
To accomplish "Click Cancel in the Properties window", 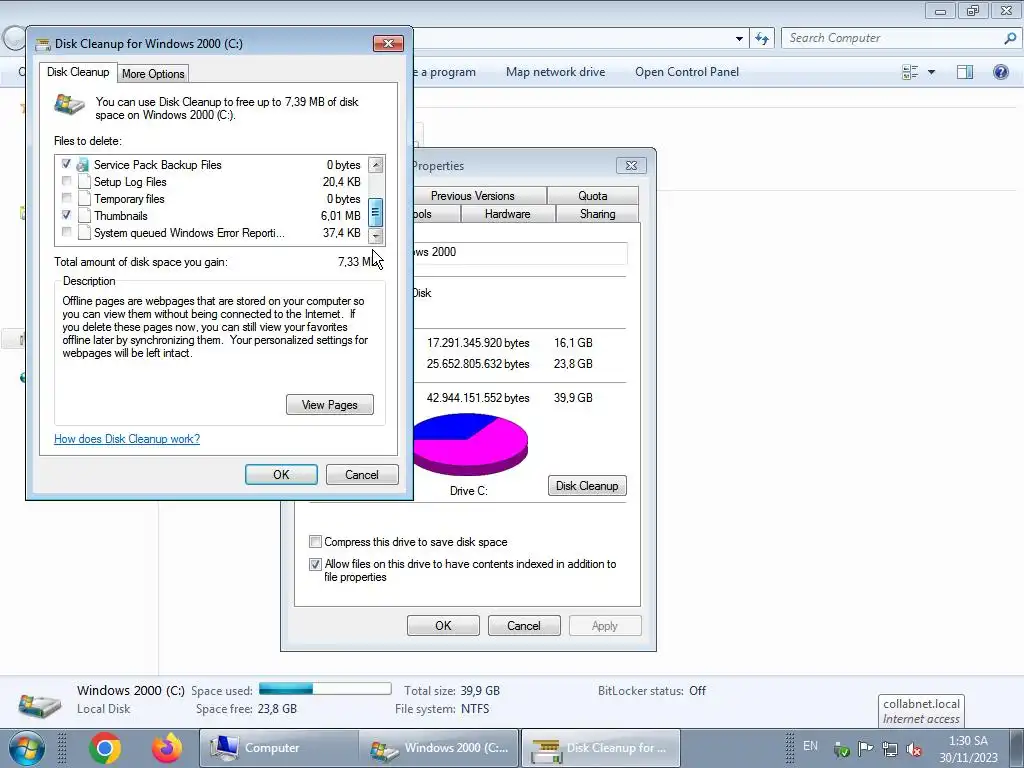I will pyautogui.click(x=524, y=626).
